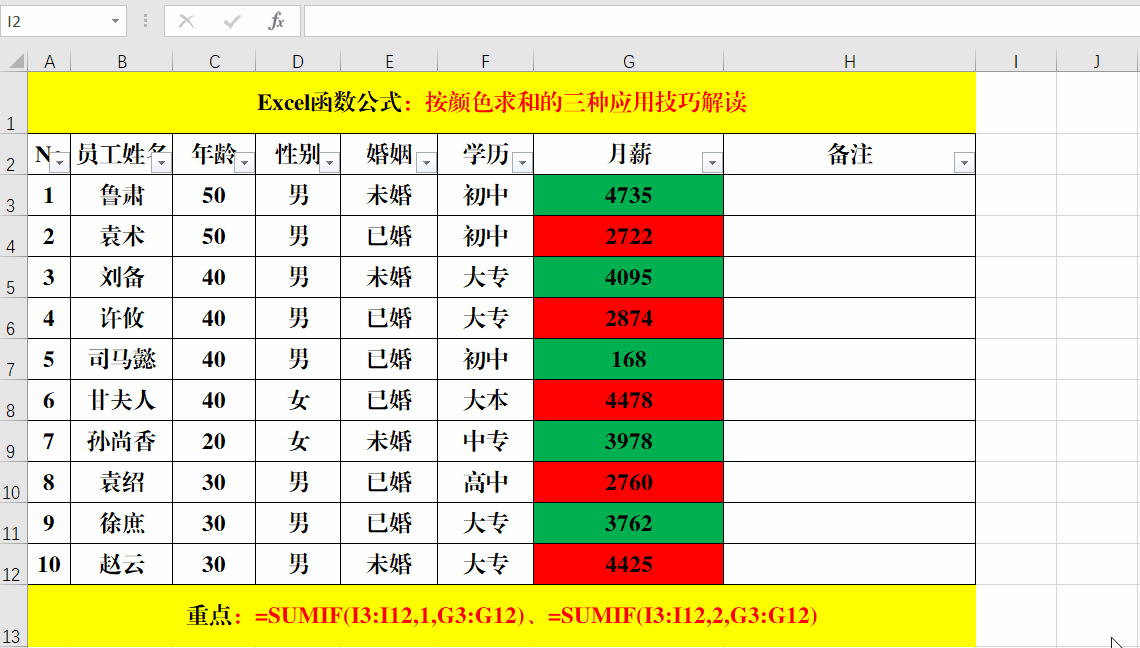The width and height of the screenshot is (1140, 648).
Task: Select name cell 司马懿
Action: (121, 359)
